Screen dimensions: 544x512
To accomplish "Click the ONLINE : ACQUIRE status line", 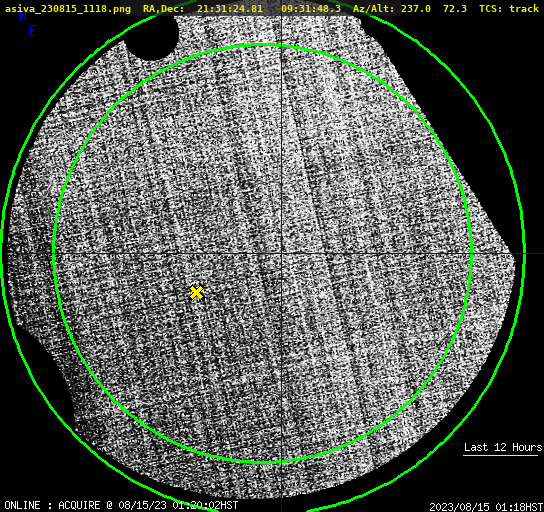I will pyautogui.click(x=121, y=505).
